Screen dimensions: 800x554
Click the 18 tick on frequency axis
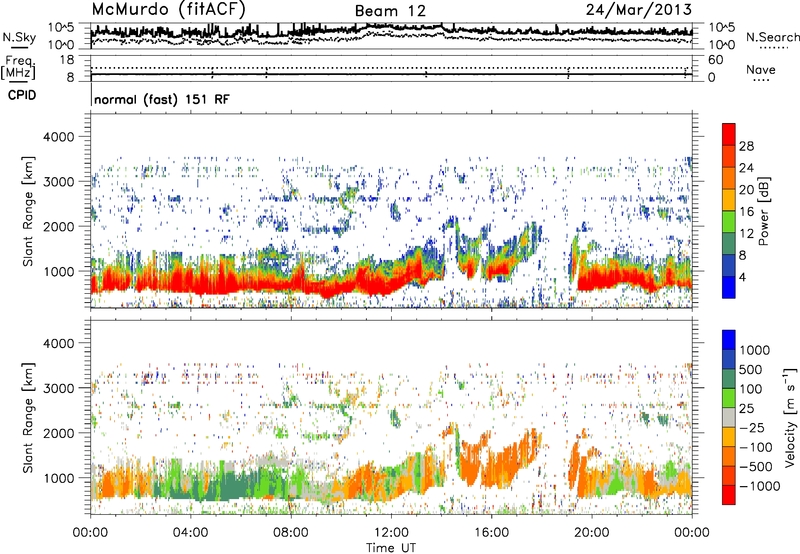[67, 60]
